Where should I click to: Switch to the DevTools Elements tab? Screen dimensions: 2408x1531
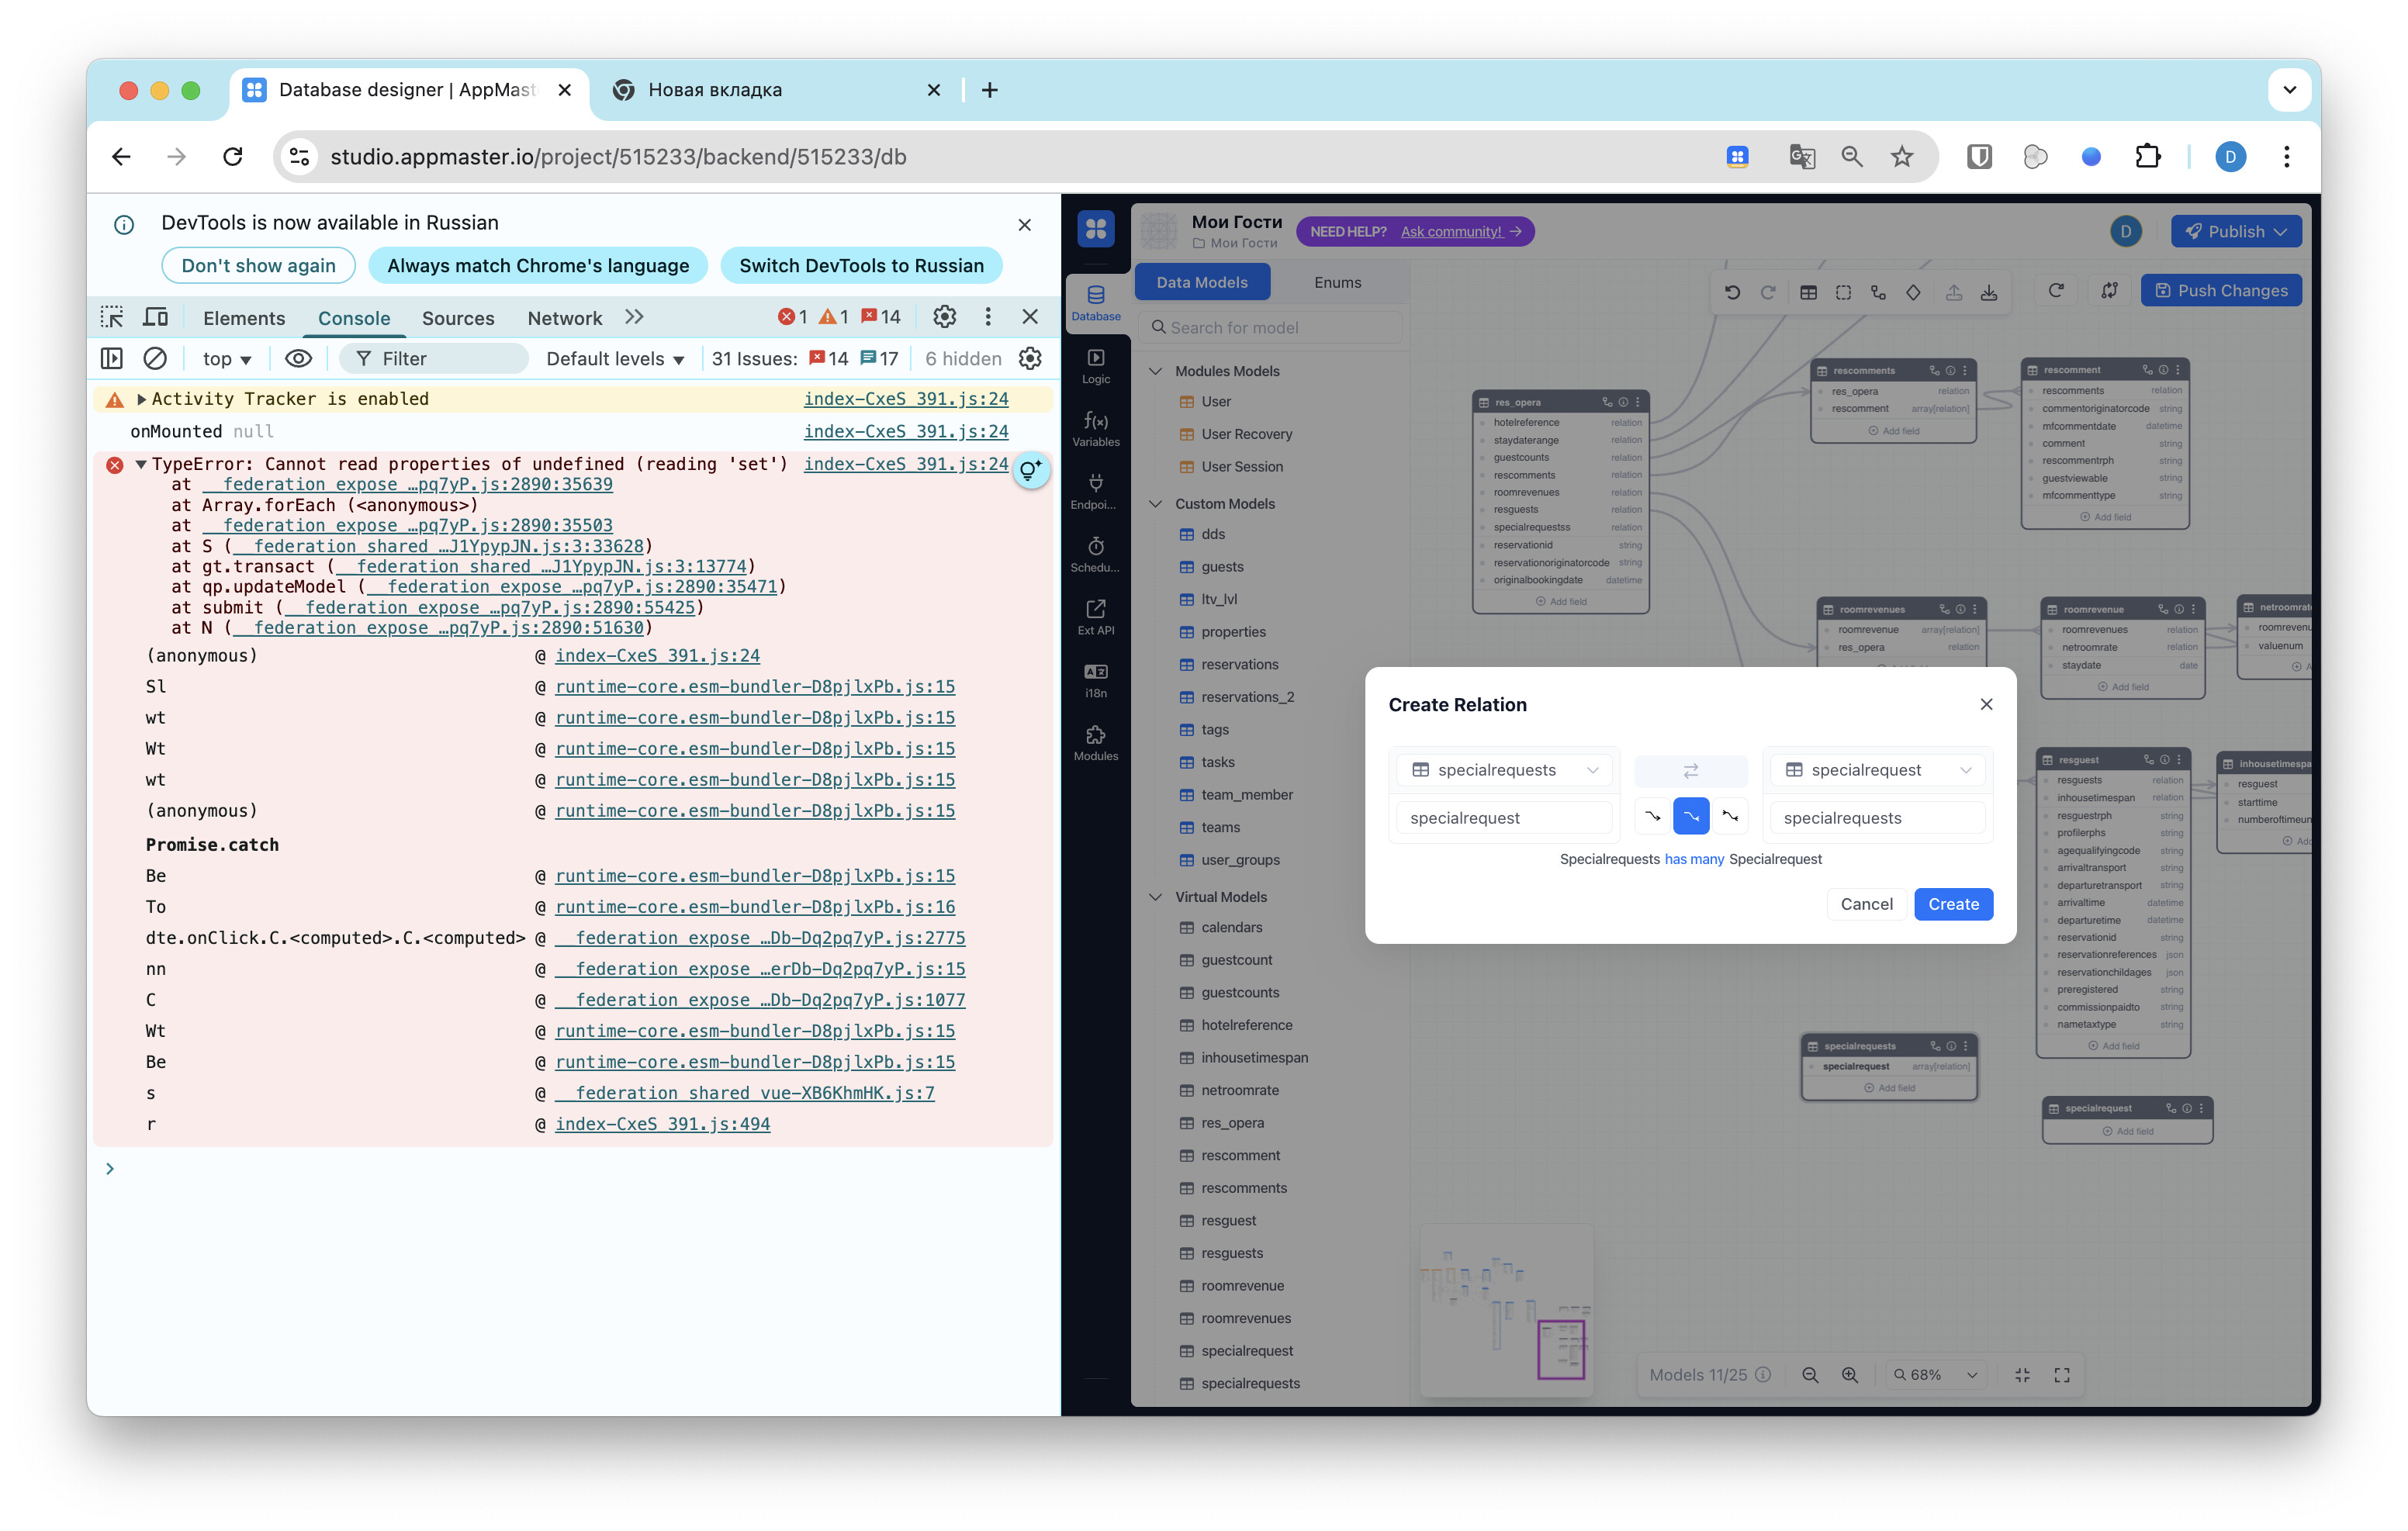pos(243,318)
